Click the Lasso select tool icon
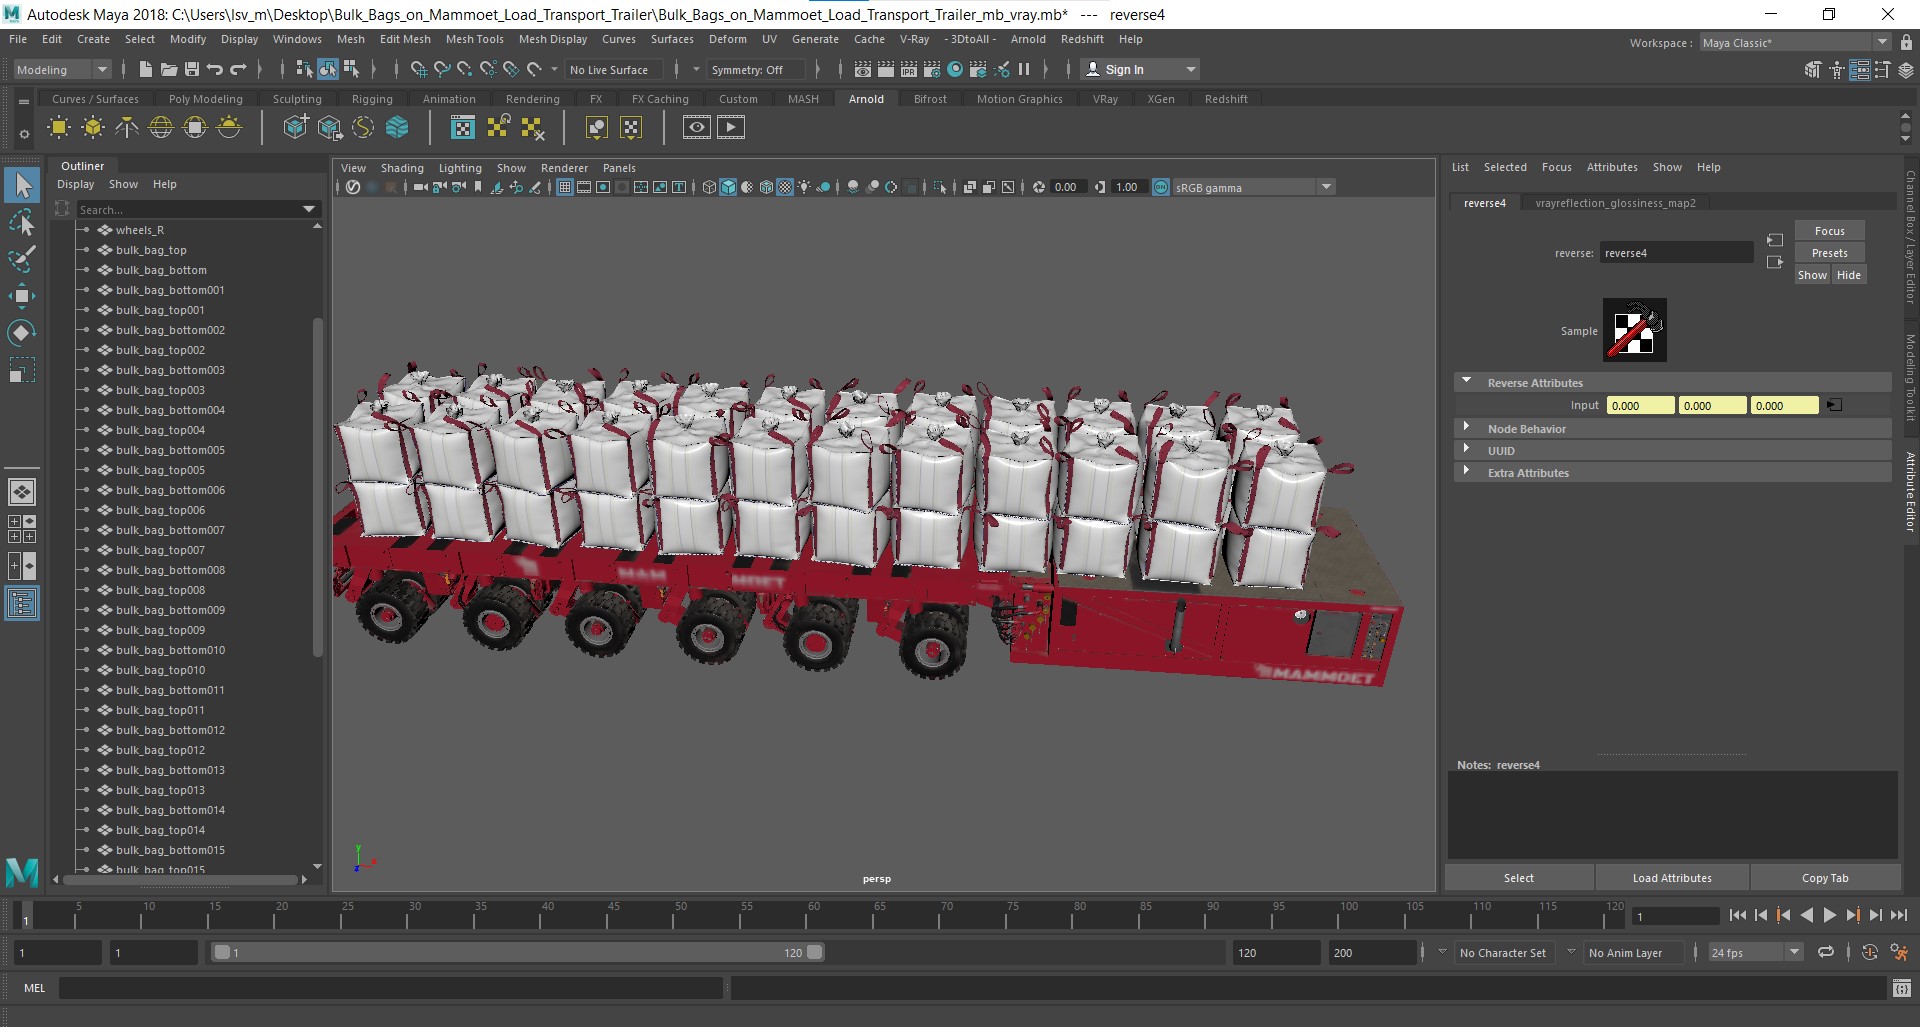This screenshot has width=1920, height=1027. pos(21,223)
